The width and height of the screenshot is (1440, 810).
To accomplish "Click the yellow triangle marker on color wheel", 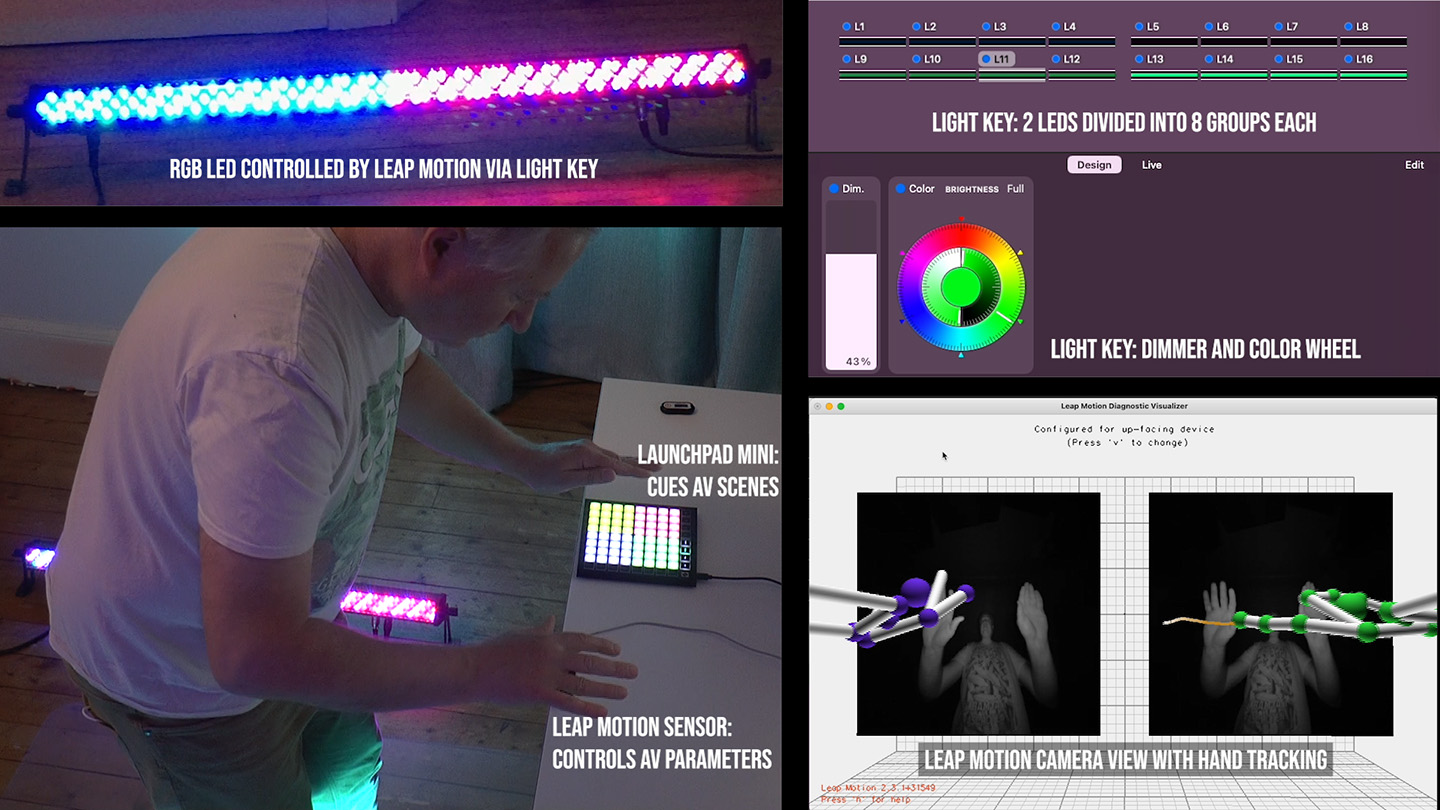I will 1020,253.
